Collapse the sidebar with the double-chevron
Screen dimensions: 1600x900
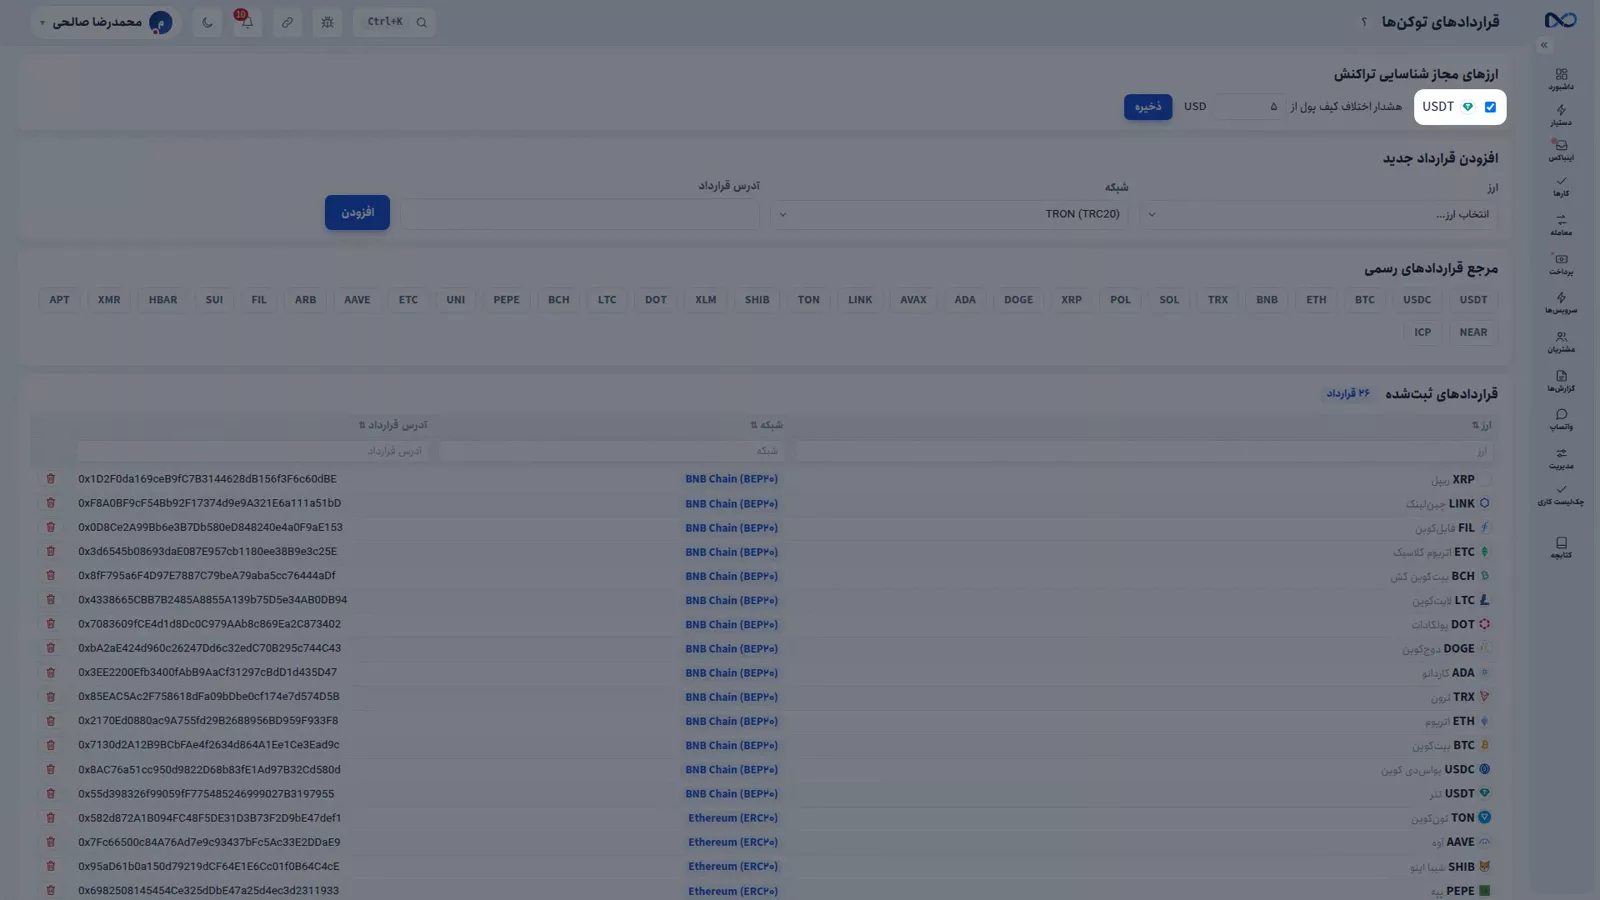(x=1544, y=45)
